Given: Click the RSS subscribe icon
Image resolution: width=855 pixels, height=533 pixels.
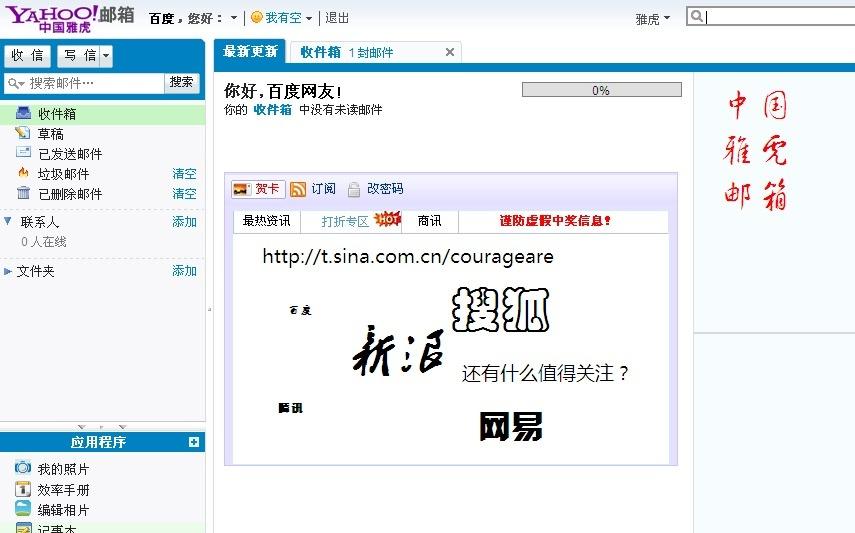Looking at the screenshot, I should pyautogui.click(x=298, y=189).
